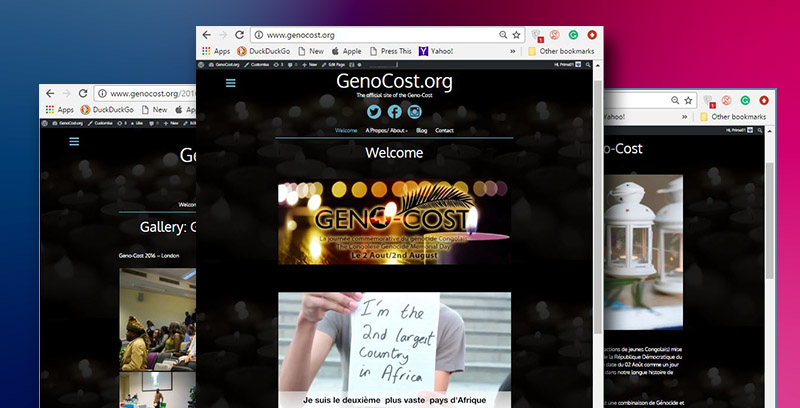Bookmark the page with the front window's star
Screen dimensions: 800x408
516,35
